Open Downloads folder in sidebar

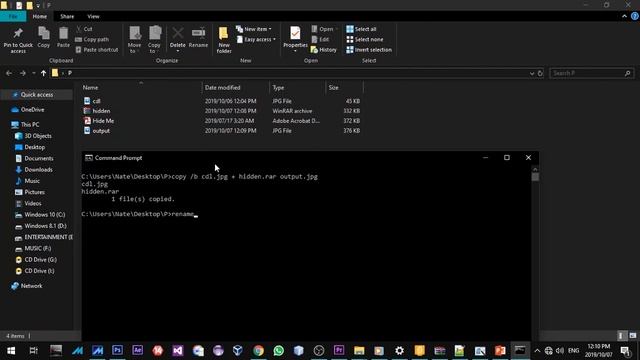[x=38, y=169]
